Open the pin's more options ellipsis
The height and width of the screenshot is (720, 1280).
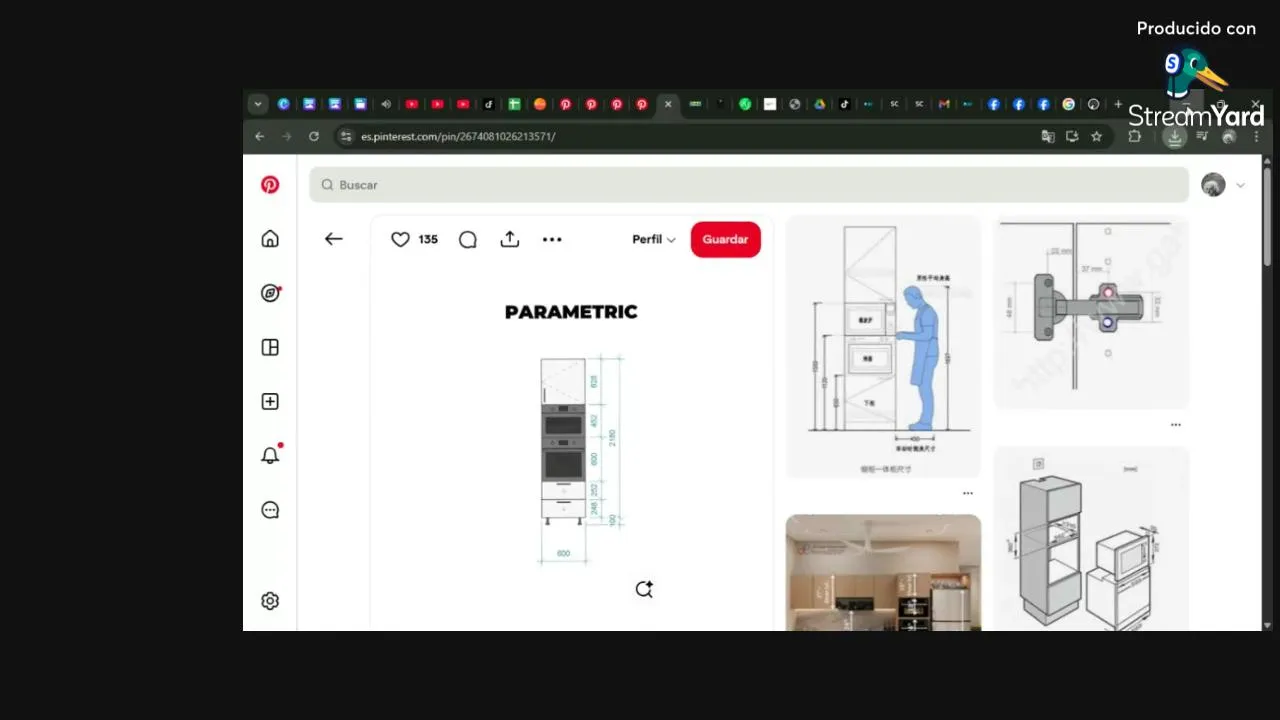(x=552, y=239)
